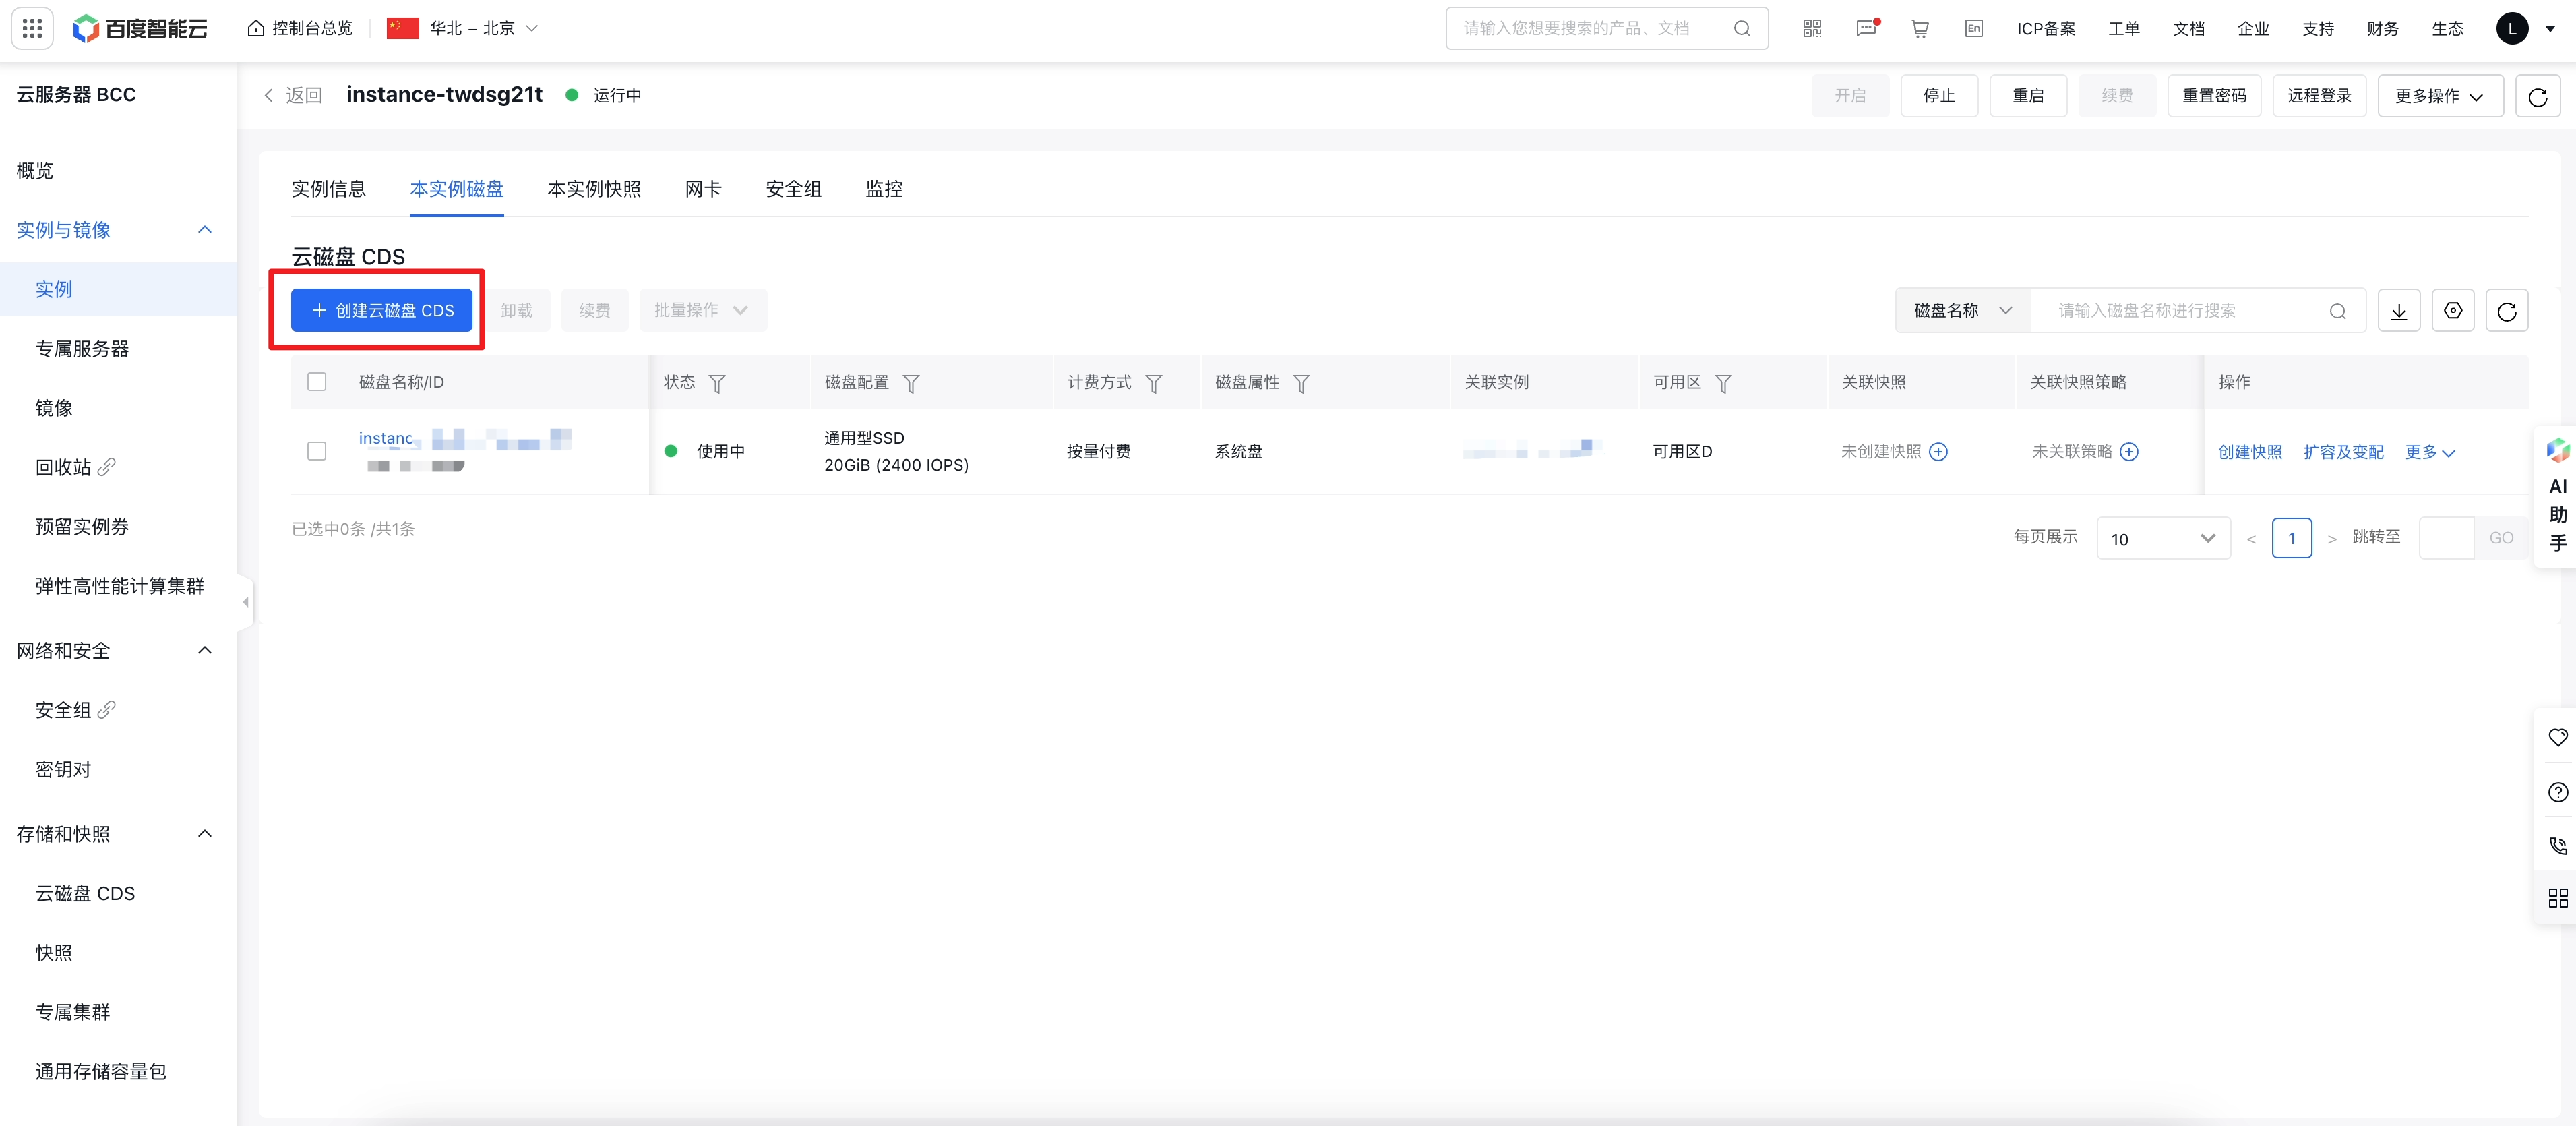Viewport: 2576px width, 1126px height.
Task: Click the 扩容及变配 link
Action: click(x=2343, y=452)
